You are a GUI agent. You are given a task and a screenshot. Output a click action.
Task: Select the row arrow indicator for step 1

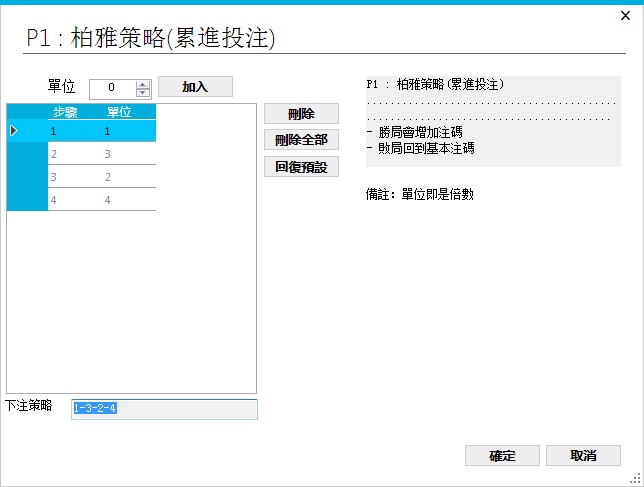click(14, 131)
